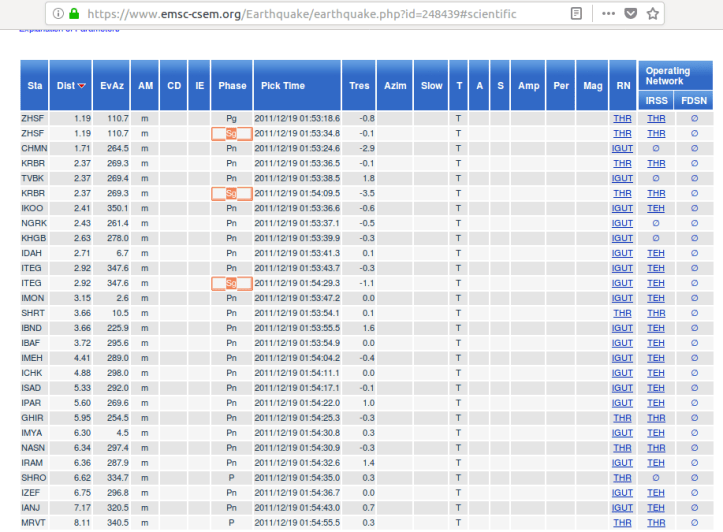This screenshot has width=723, height=532.
Task: Select the highlighted Sg phase for KRBR
Action: click(231, 193)
